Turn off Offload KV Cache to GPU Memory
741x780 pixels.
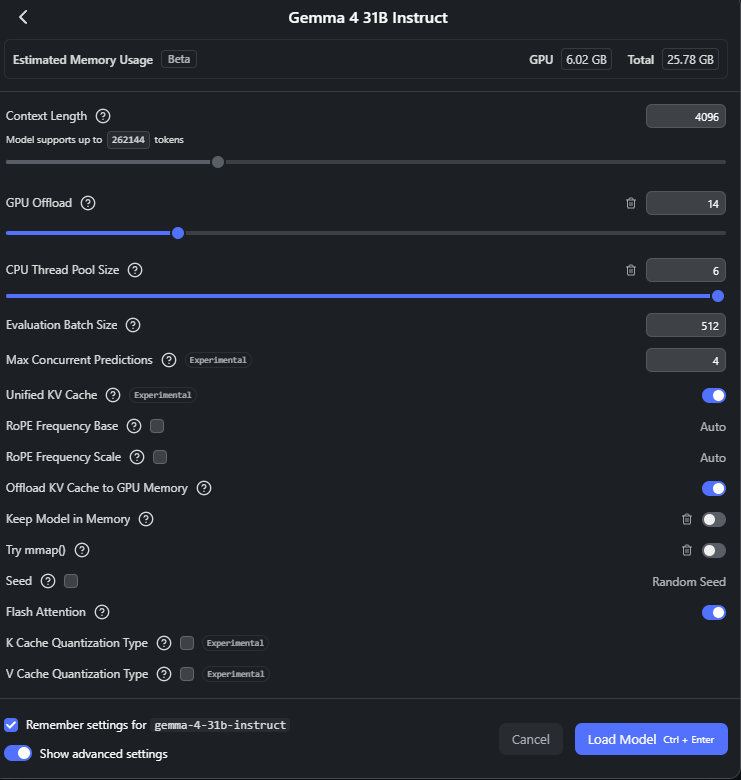tap(713, 488)
